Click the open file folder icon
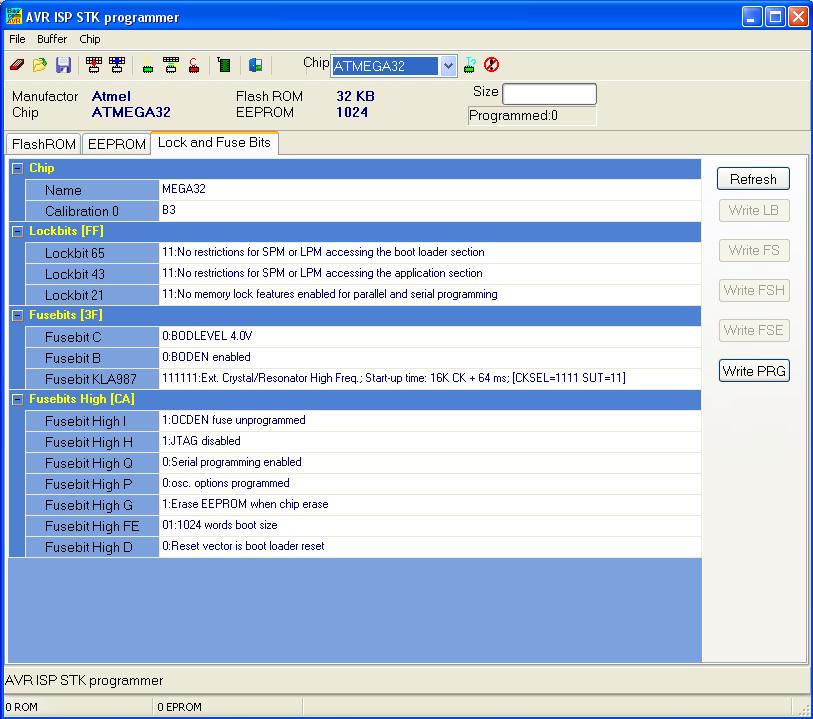This screenshot has width=813, height=719. [39, 65]
